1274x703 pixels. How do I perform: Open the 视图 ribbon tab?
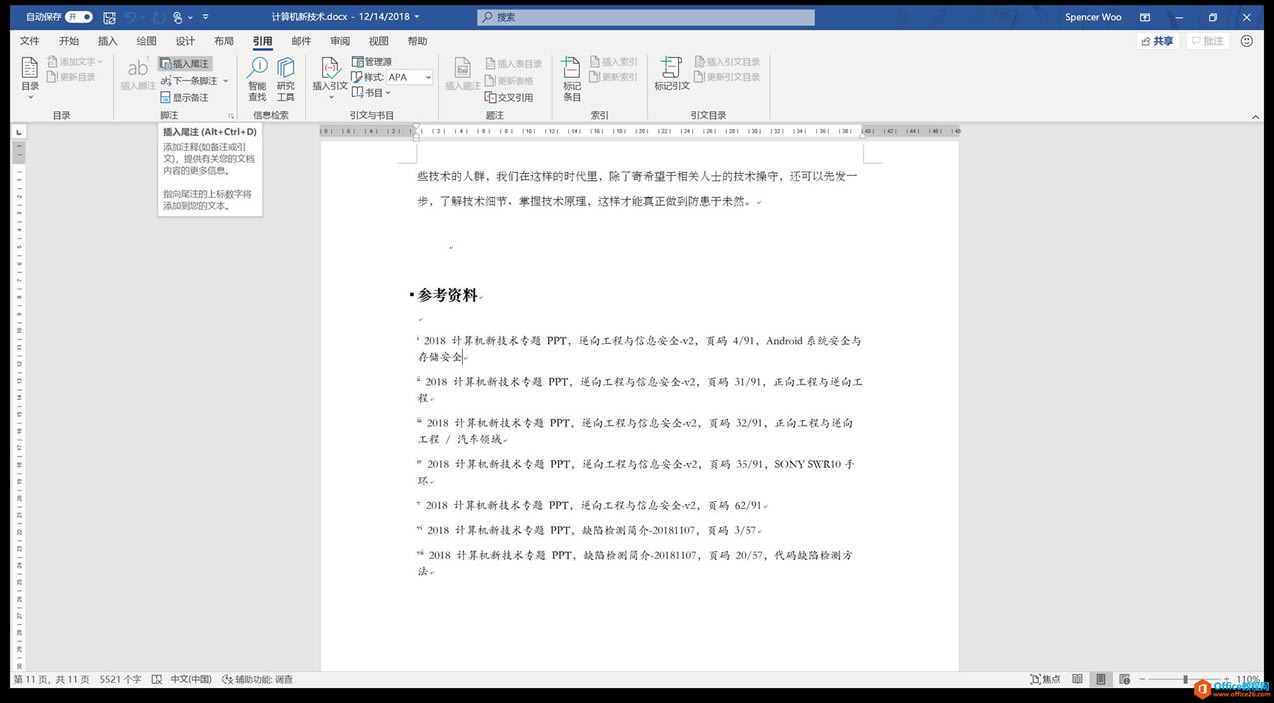point(378,40)
